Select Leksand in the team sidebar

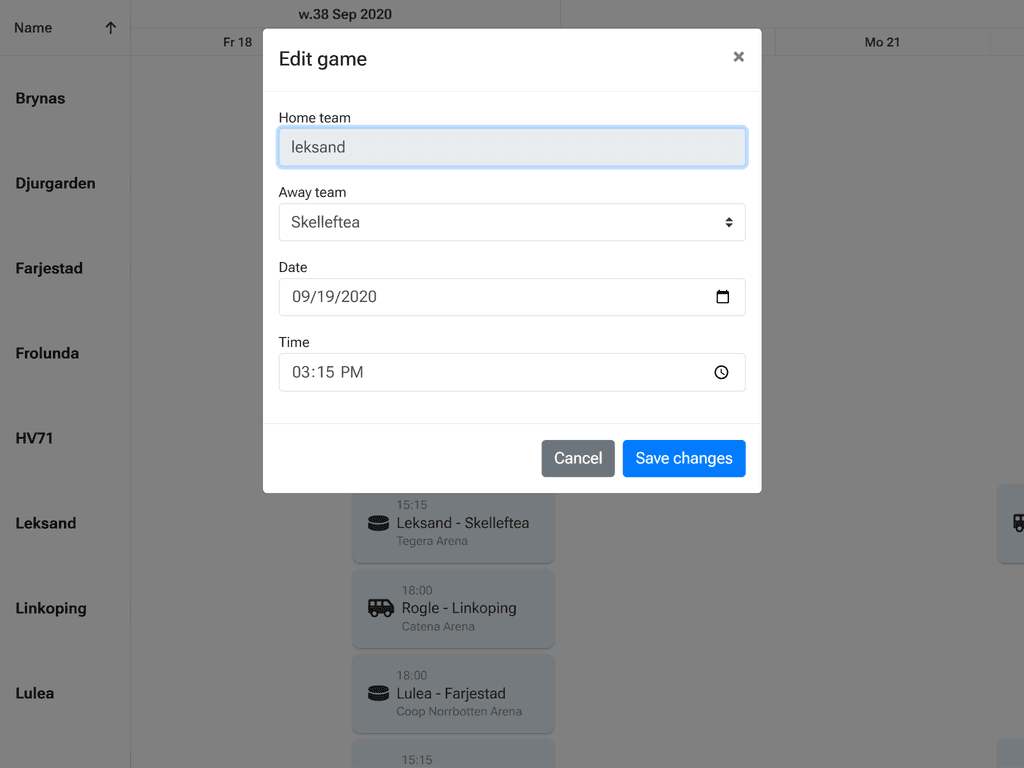pos(46,523)
